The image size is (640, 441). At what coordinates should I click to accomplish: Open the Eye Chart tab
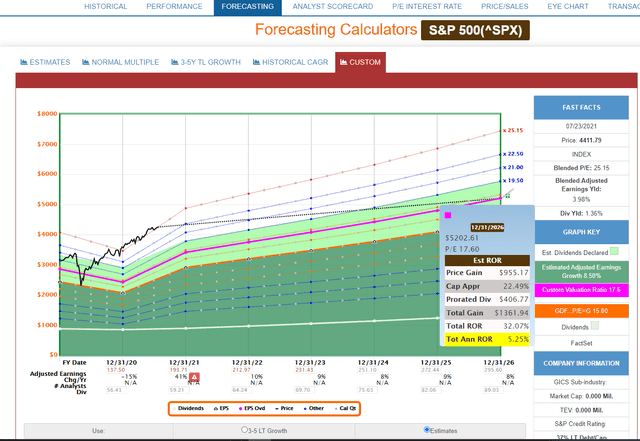coord(568,7)
